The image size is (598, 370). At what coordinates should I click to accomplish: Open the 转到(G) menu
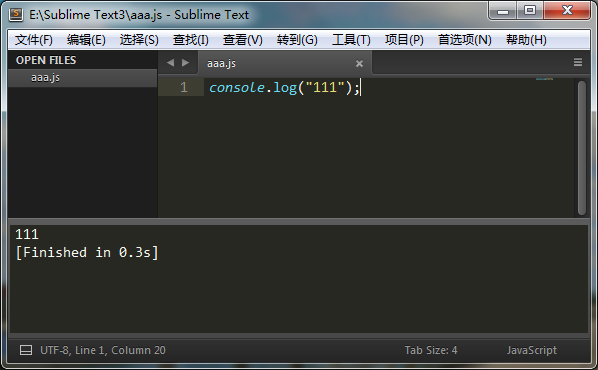[x=297, y=40]
